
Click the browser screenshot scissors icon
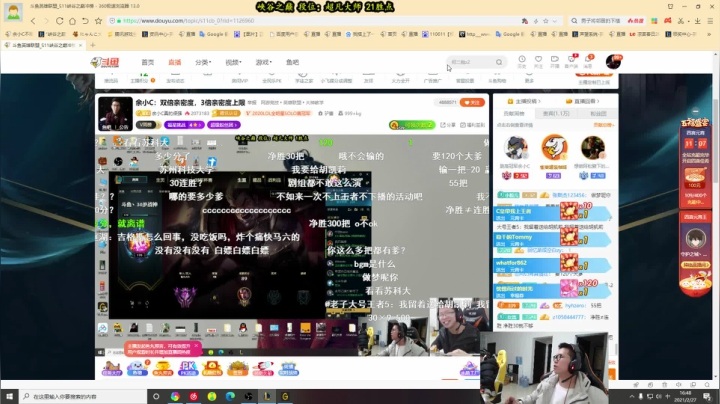(x=681, y=21)
